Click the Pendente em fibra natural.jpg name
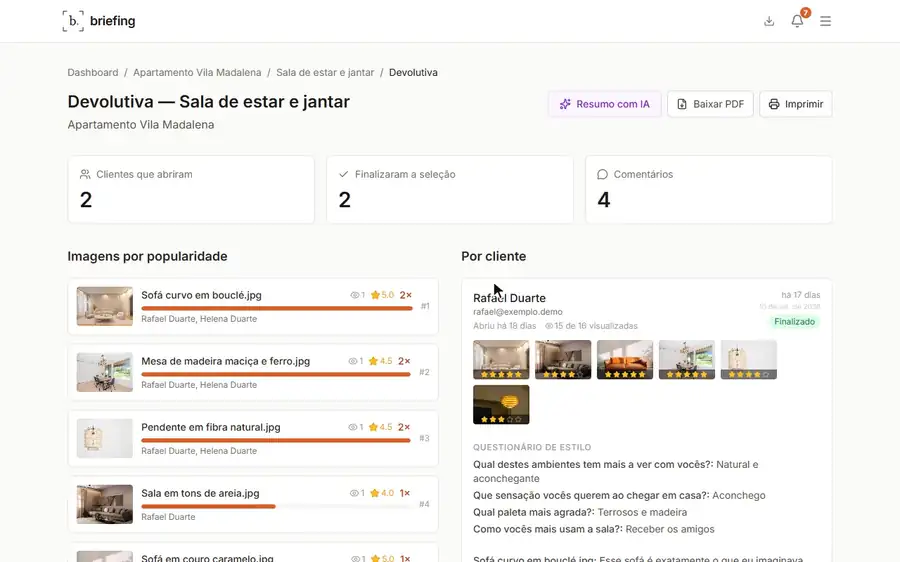Image resolution: width=900 pixels, height=562 pixels. [211, 427]
